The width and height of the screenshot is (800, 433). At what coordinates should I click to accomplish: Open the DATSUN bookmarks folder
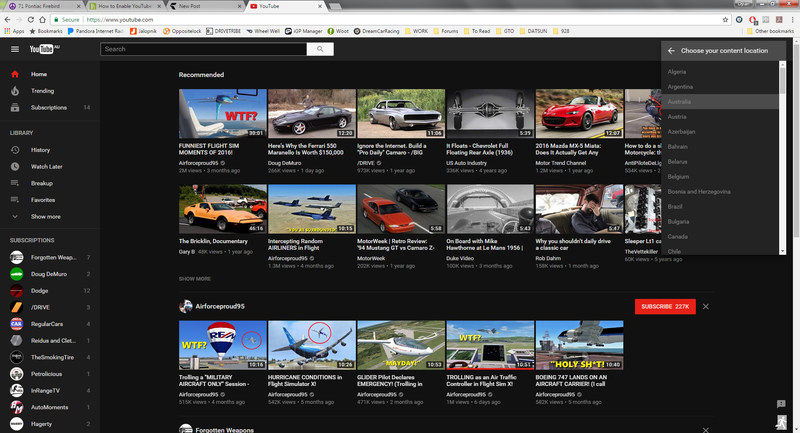pyautogui.click(x=533, y=31)
